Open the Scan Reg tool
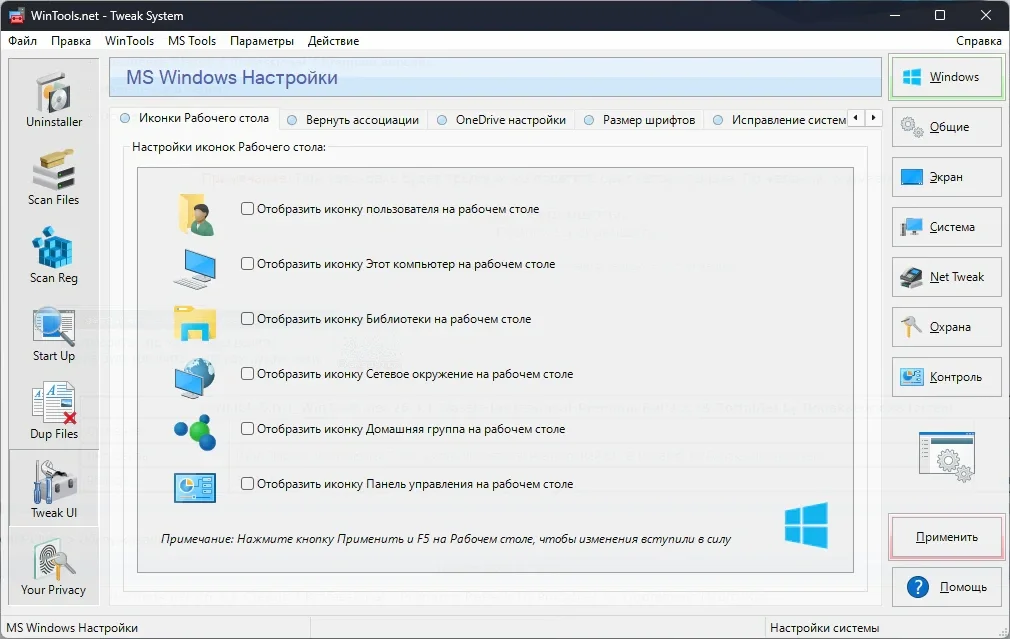Image resolution: width=1010 pixels, height=639 pixels. (54, 255)
